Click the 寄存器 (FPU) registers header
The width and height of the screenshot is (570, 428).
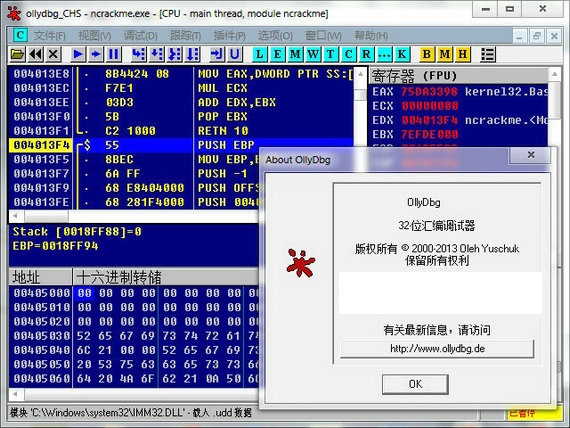[x=459, y=76]
